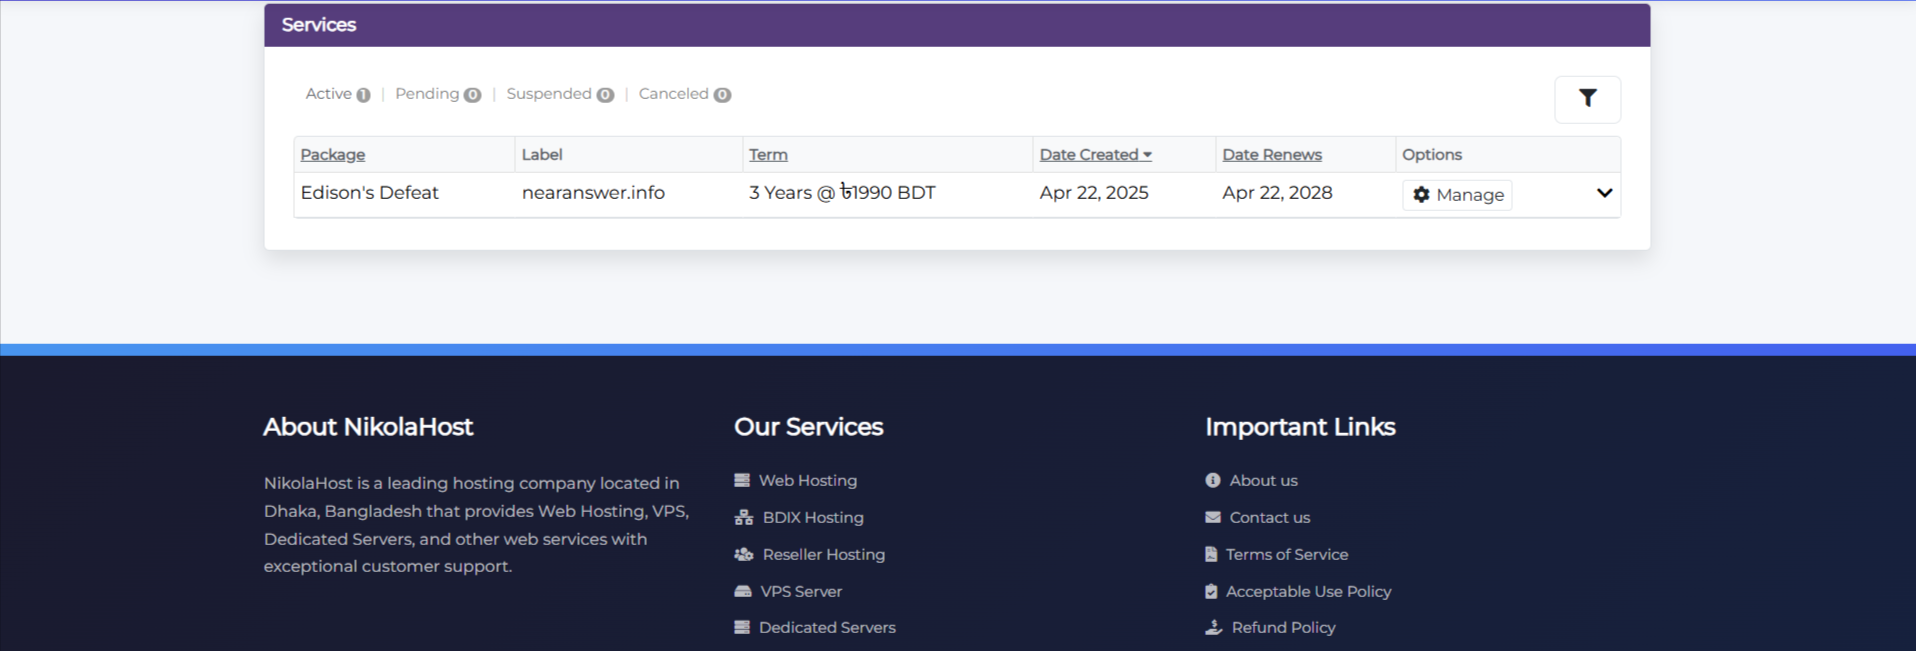Click the Web Hosting server icon
This screenshot has height=651, width=1916.
742,481
